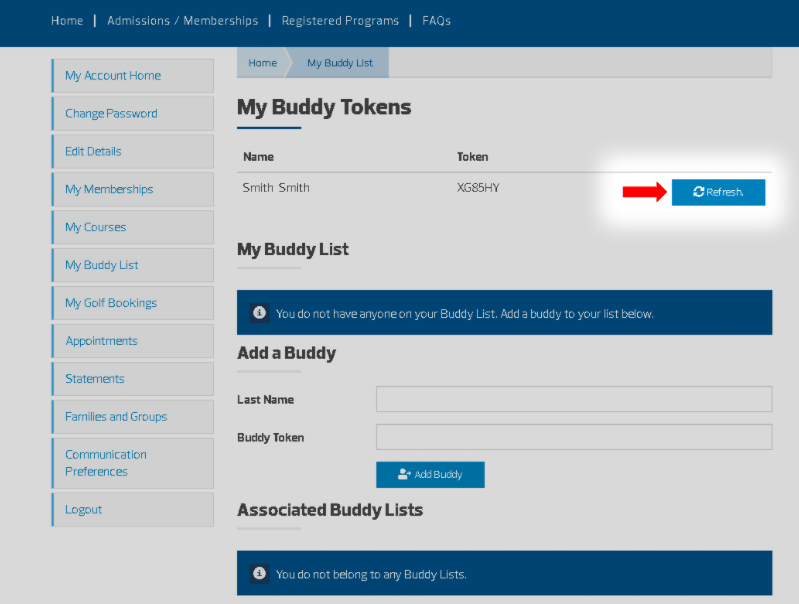Type in the Last Name field
Image resolution: width=799 pixels, height=604 pixels.
tap(573, 399)
